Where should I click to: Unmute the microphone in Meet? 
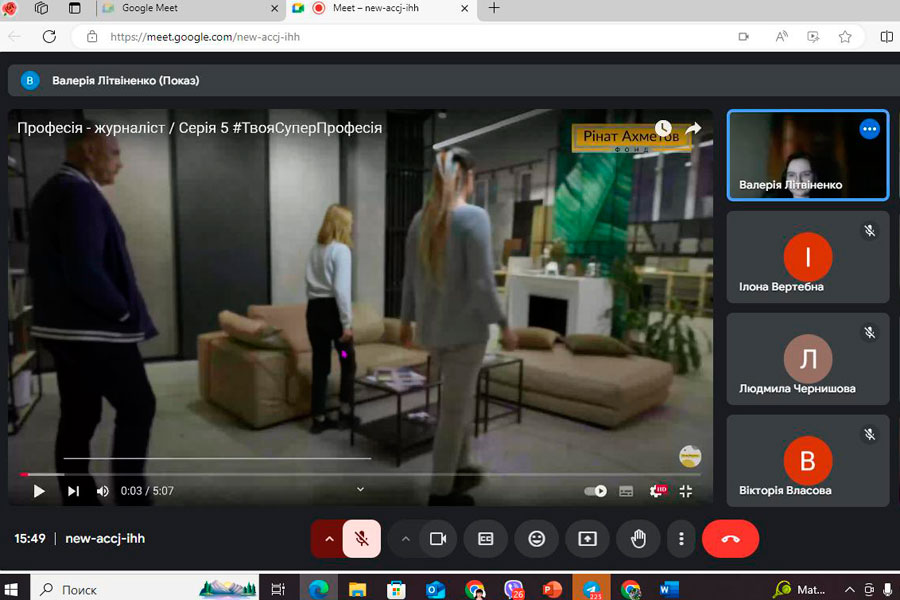[x=362, y=539]
